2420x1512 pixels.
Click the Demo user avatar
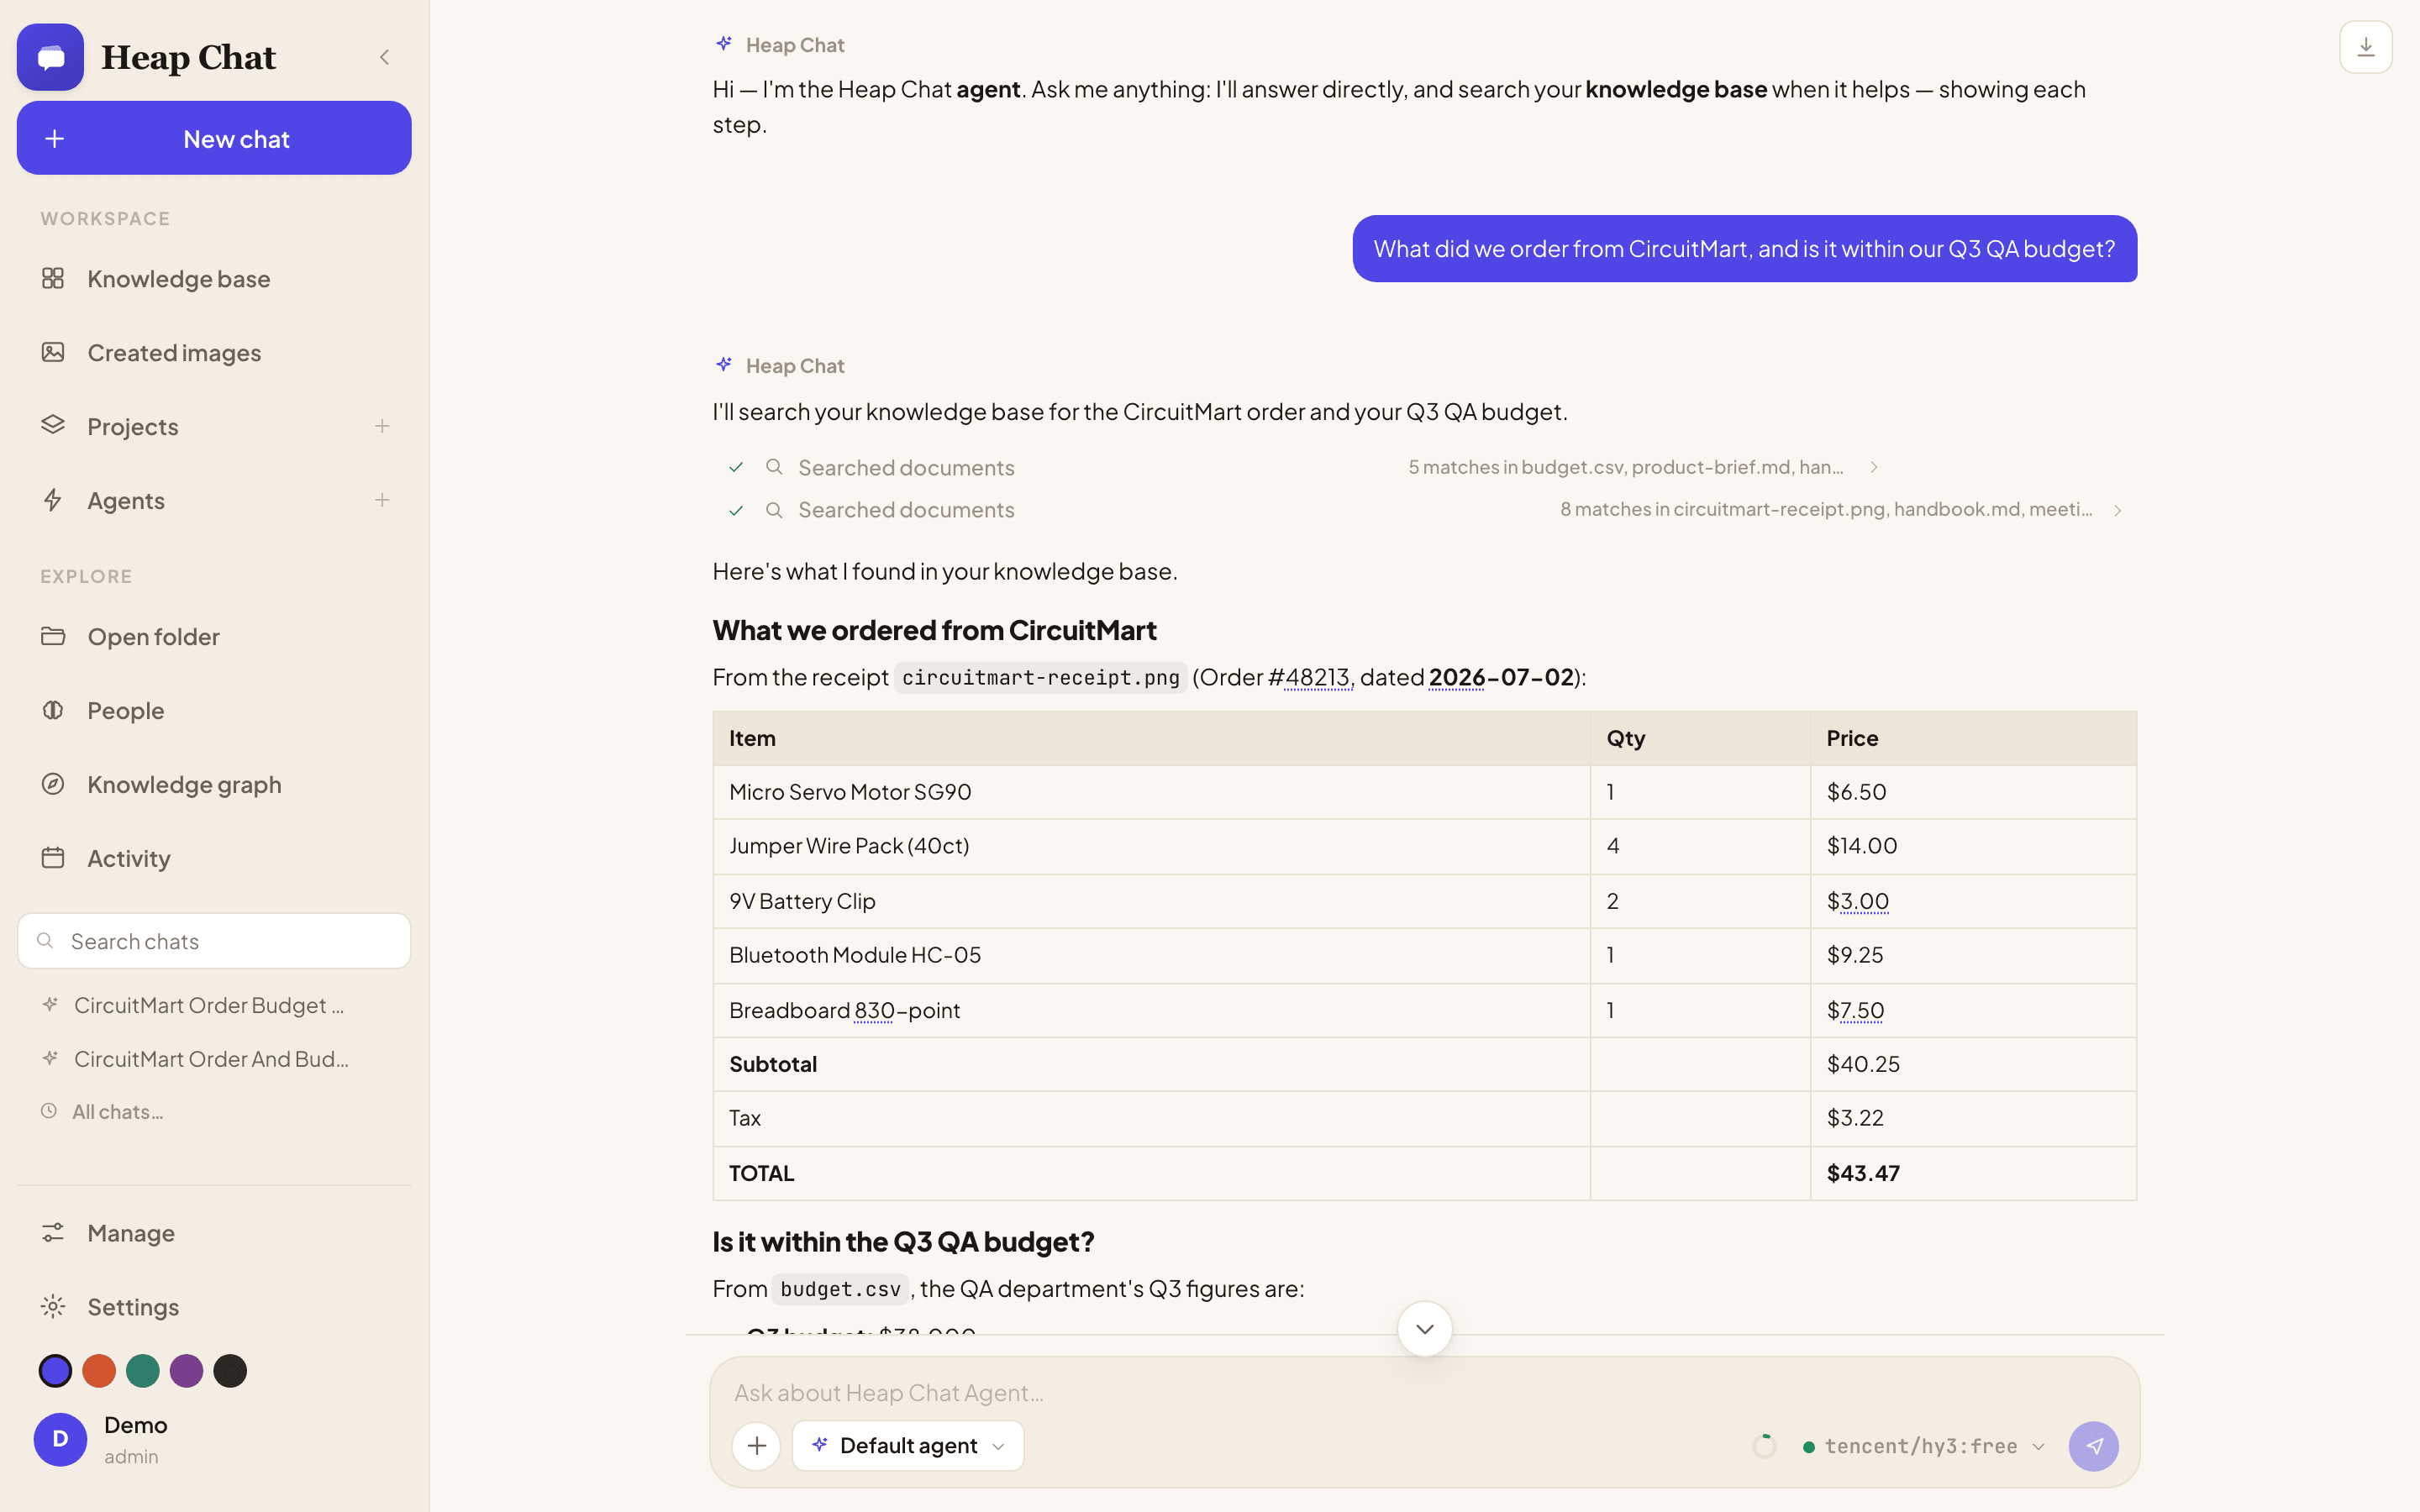click(60, 1440)
